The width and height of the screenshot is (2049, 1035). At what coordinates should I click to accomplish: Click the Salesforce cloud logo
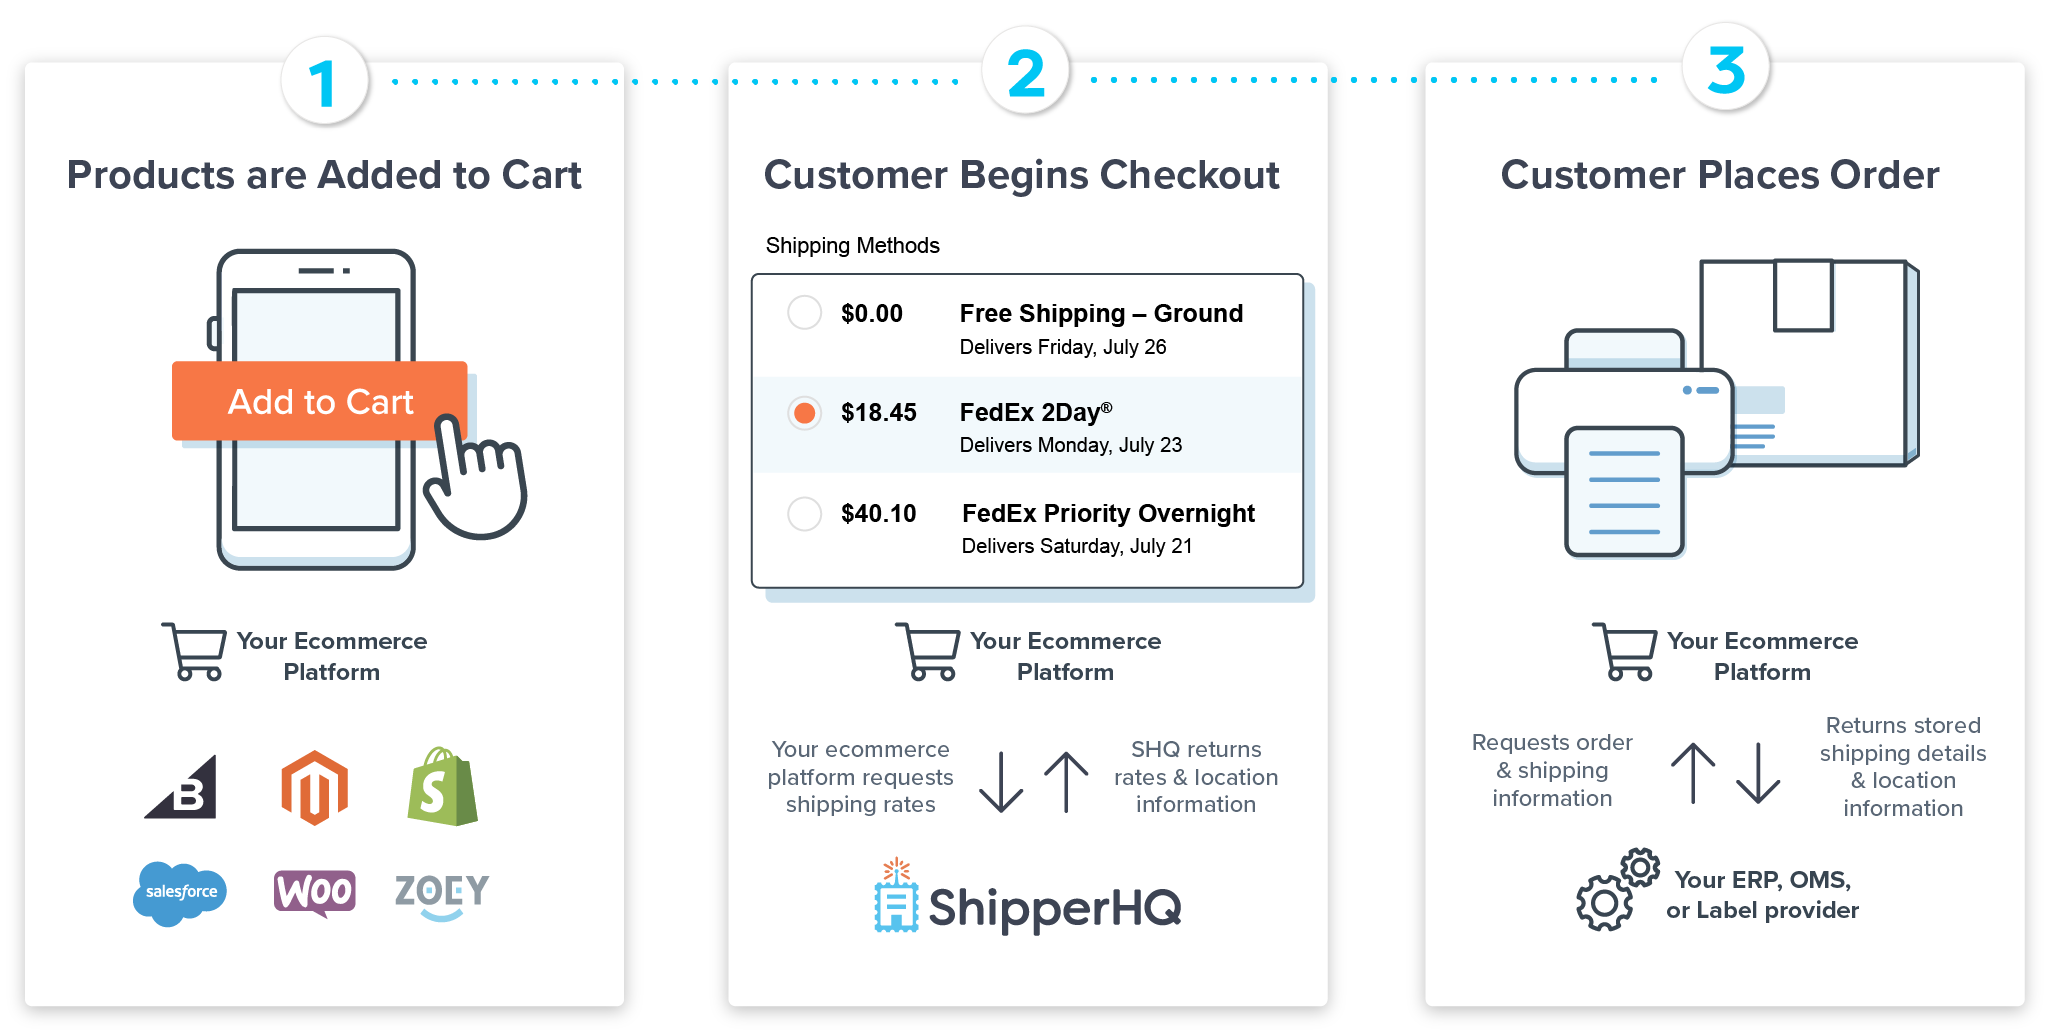(x=180, y=892)
